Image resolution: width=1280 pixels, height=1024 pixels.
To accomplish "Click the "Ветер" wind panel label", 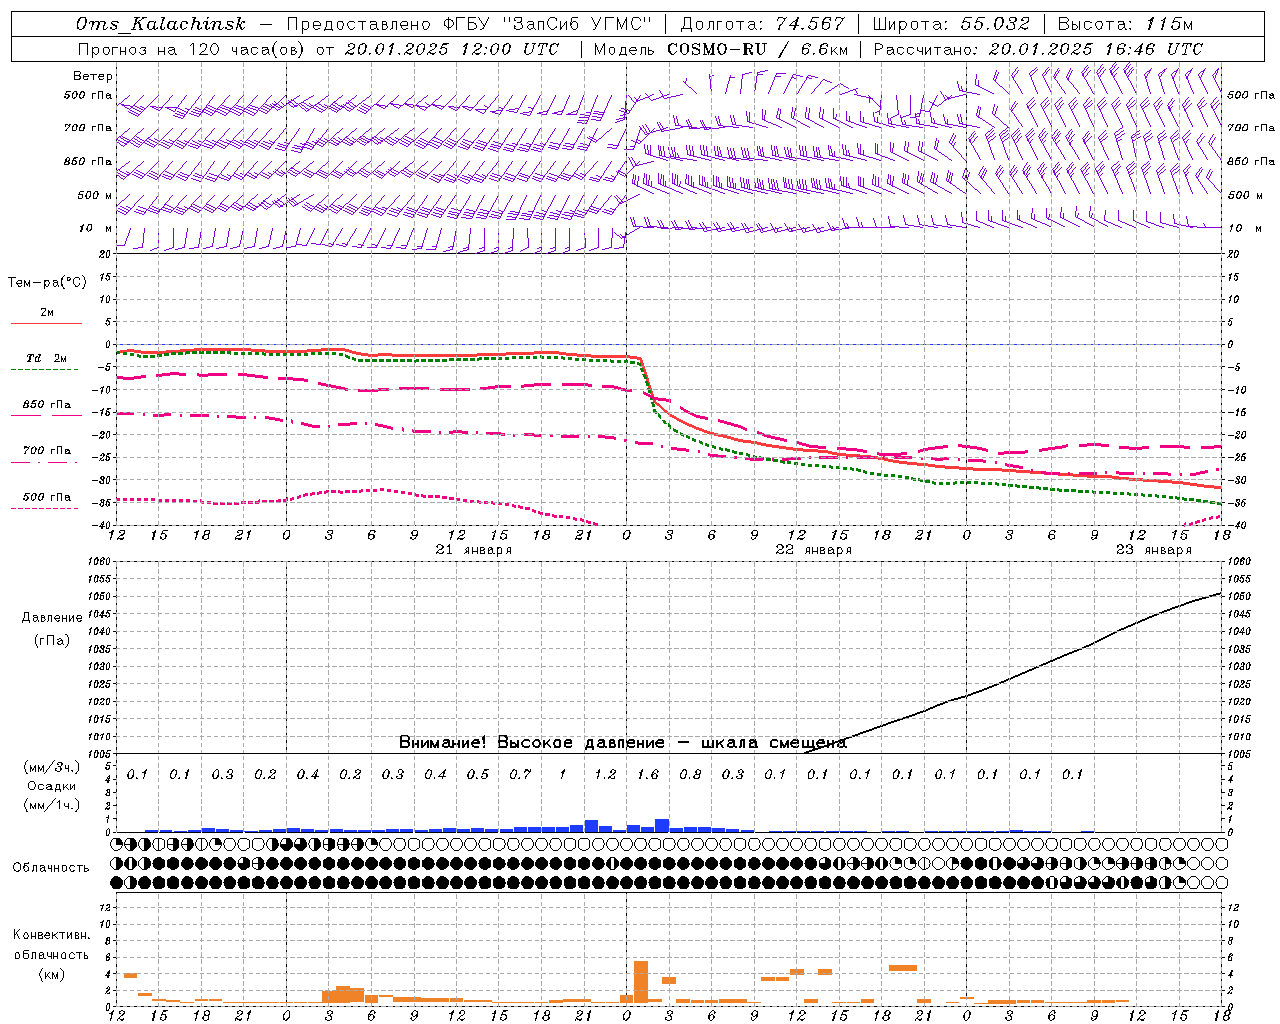I will click(x=93, y=76).
